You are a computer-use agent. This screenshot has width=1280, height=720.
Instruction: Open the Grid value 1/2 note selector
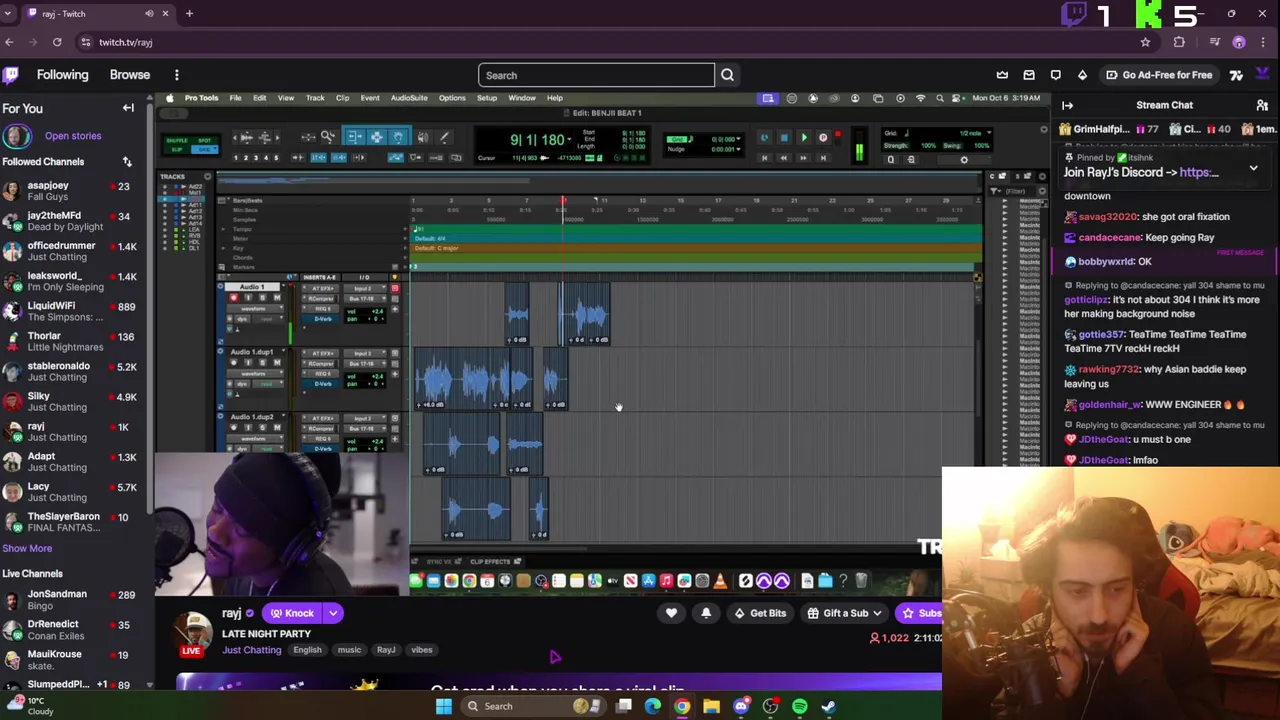[x=972, y=133]
